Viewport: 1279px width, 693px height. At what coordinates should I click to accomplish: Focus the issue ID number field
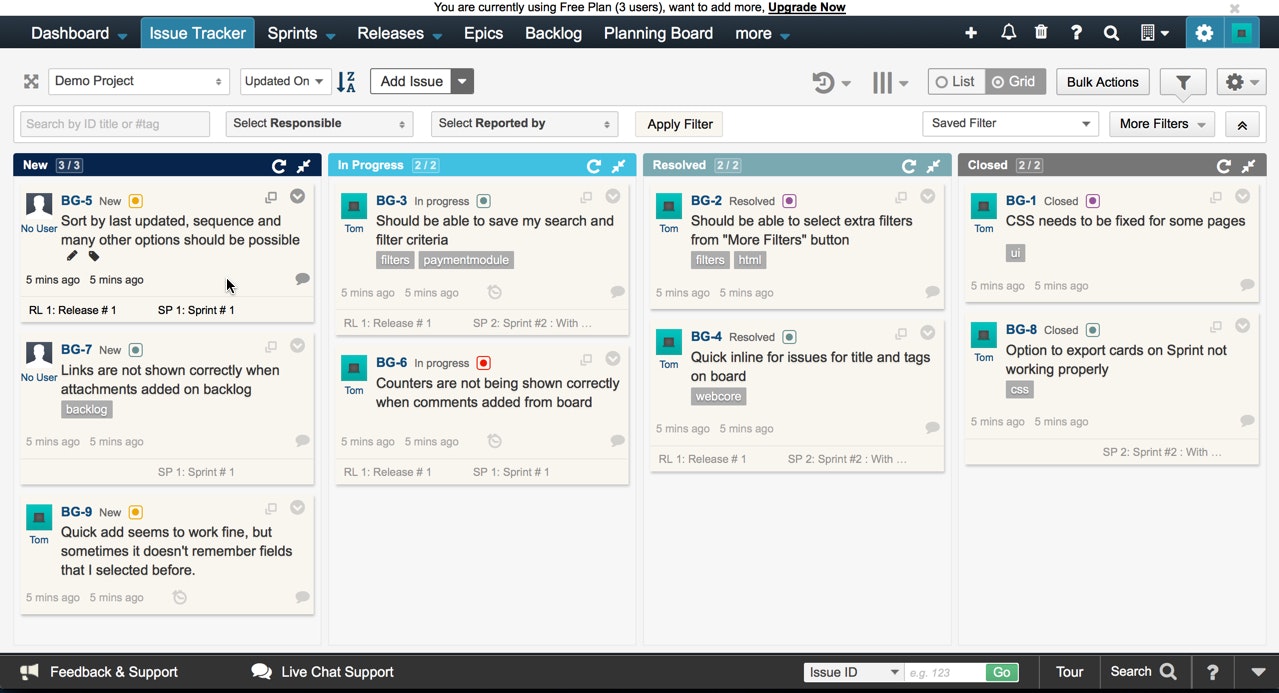coord(945,672)
